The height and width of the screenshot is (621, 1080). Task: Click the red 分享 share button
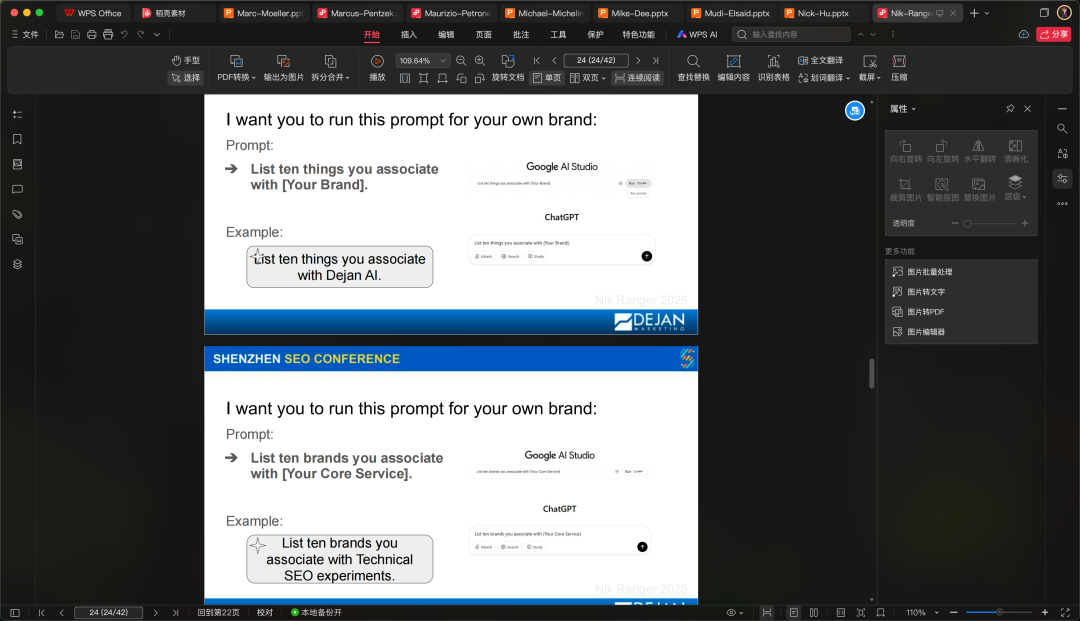tap(1053, 34)
